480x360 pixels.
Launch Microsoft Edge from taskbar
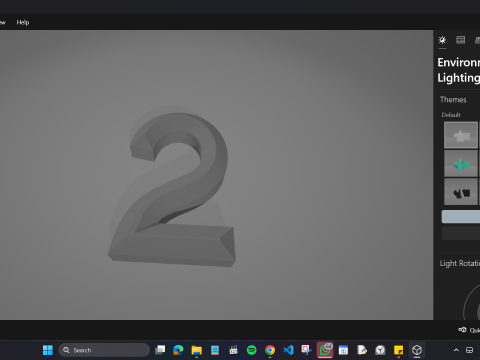click(x=178, y=350)
